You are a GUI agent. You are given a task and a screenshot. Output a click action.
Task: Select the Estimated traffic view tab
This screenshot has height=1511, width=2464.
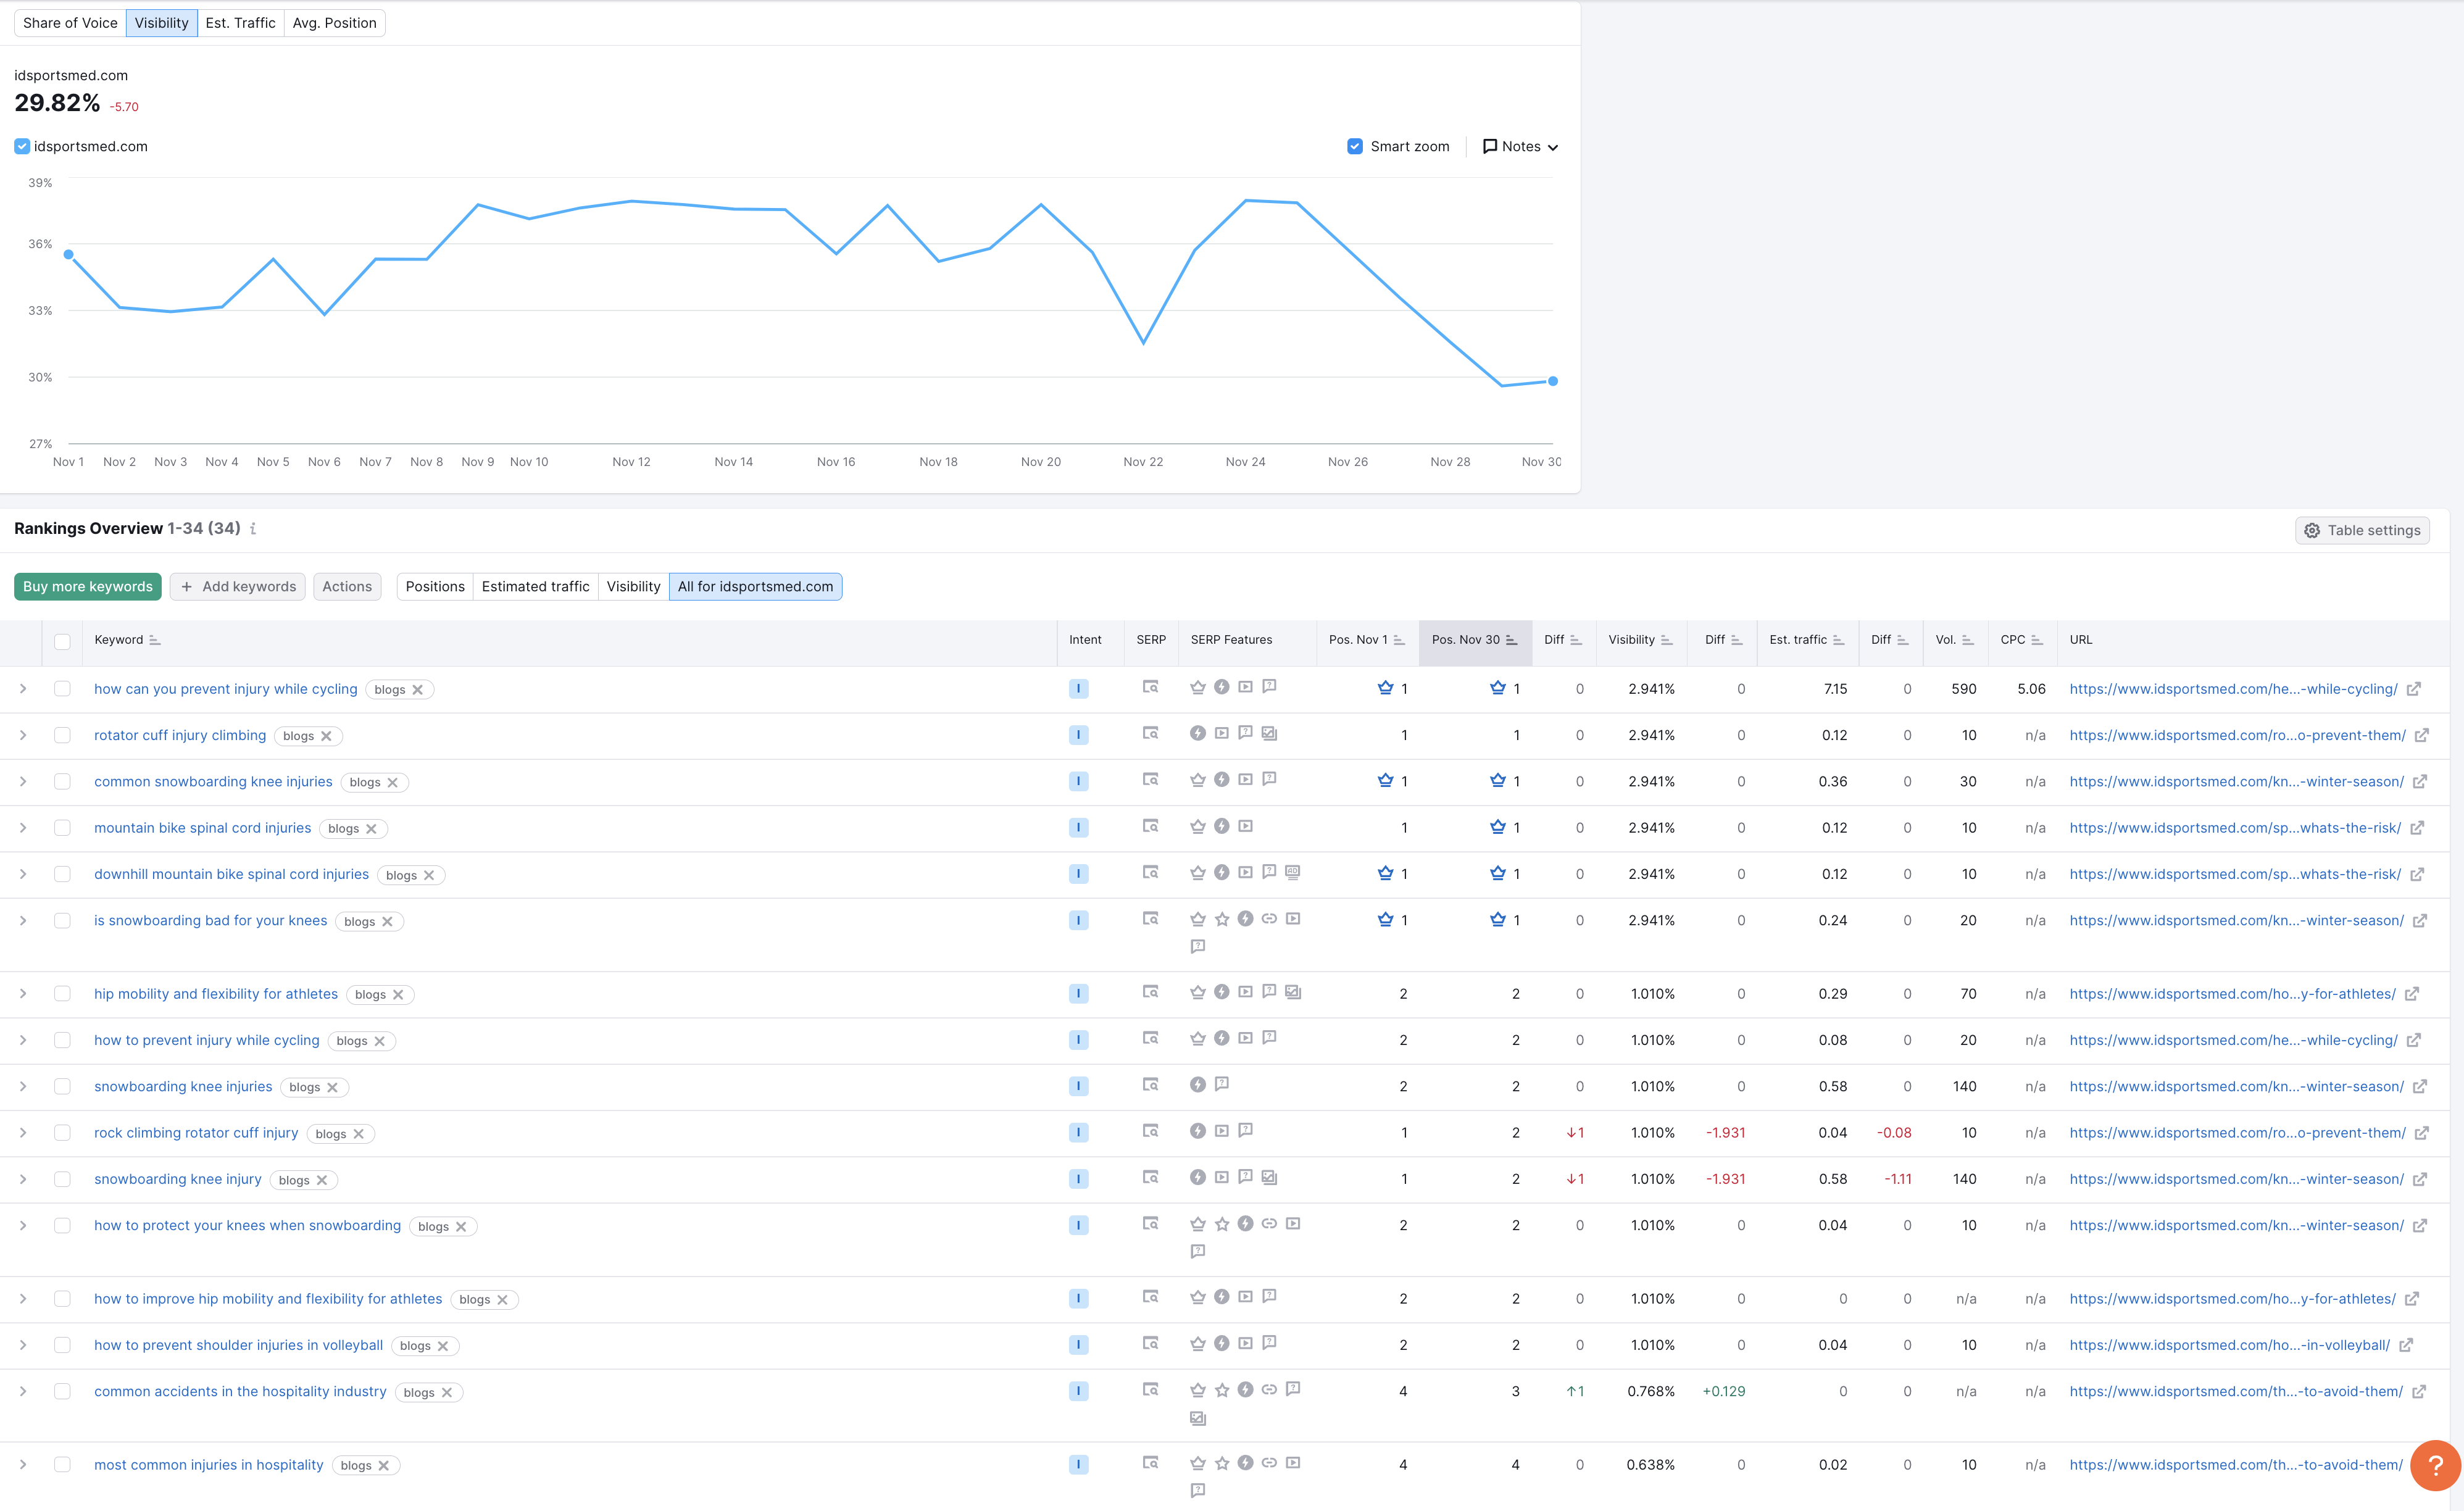(535, 587)
